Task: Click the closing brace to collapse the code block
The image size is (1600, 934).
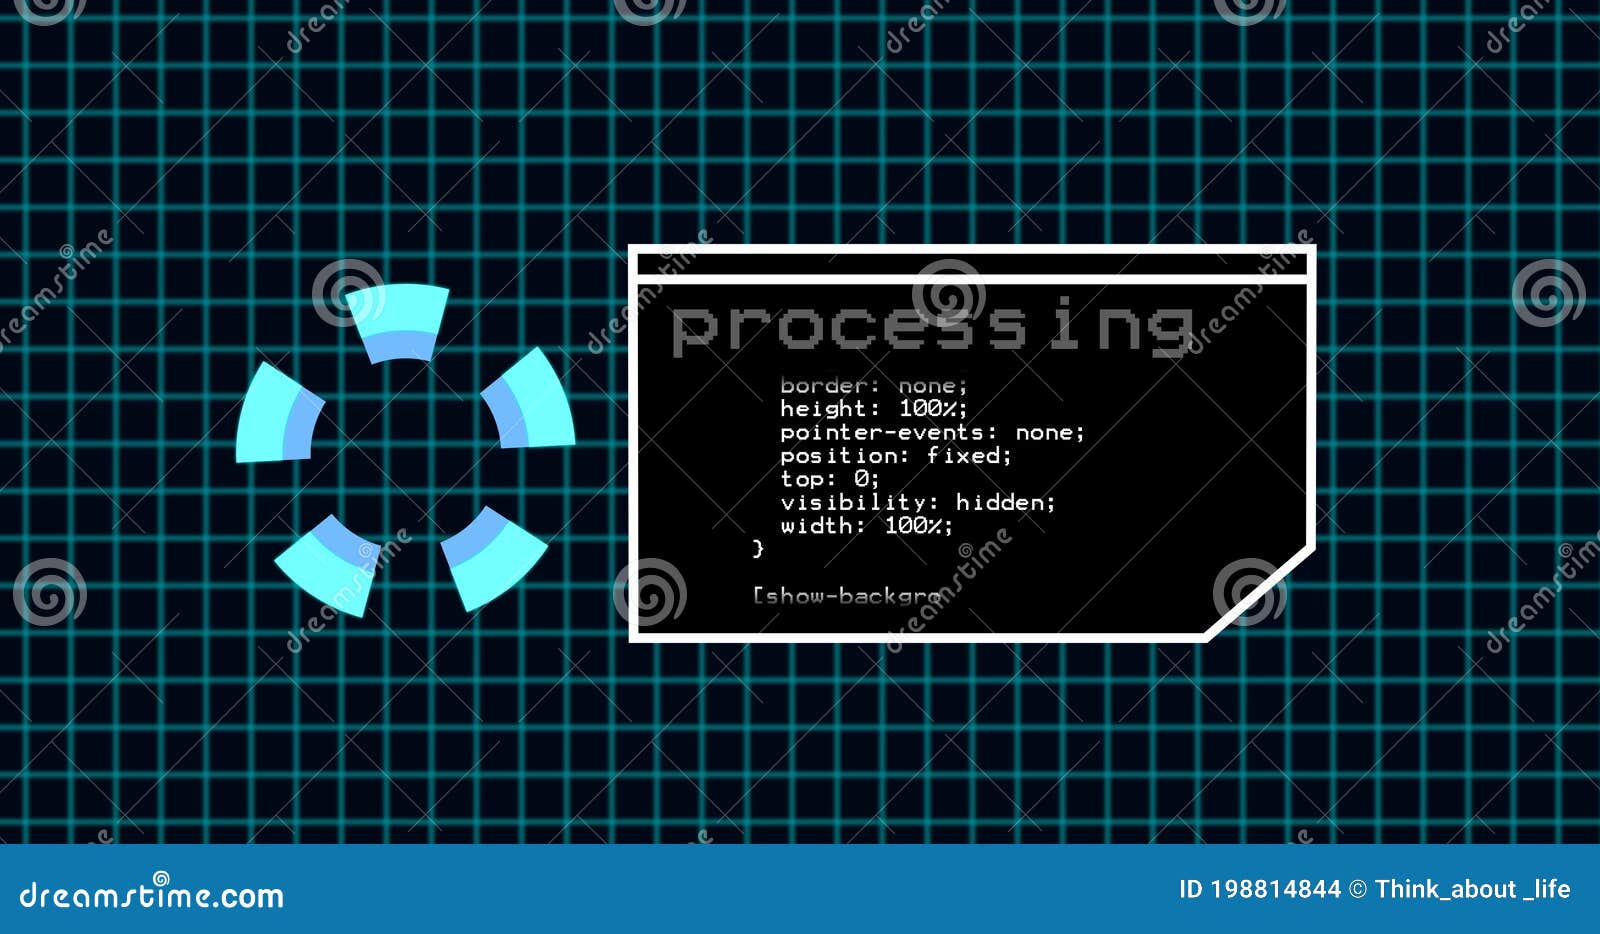Action: tap(756, 548)
